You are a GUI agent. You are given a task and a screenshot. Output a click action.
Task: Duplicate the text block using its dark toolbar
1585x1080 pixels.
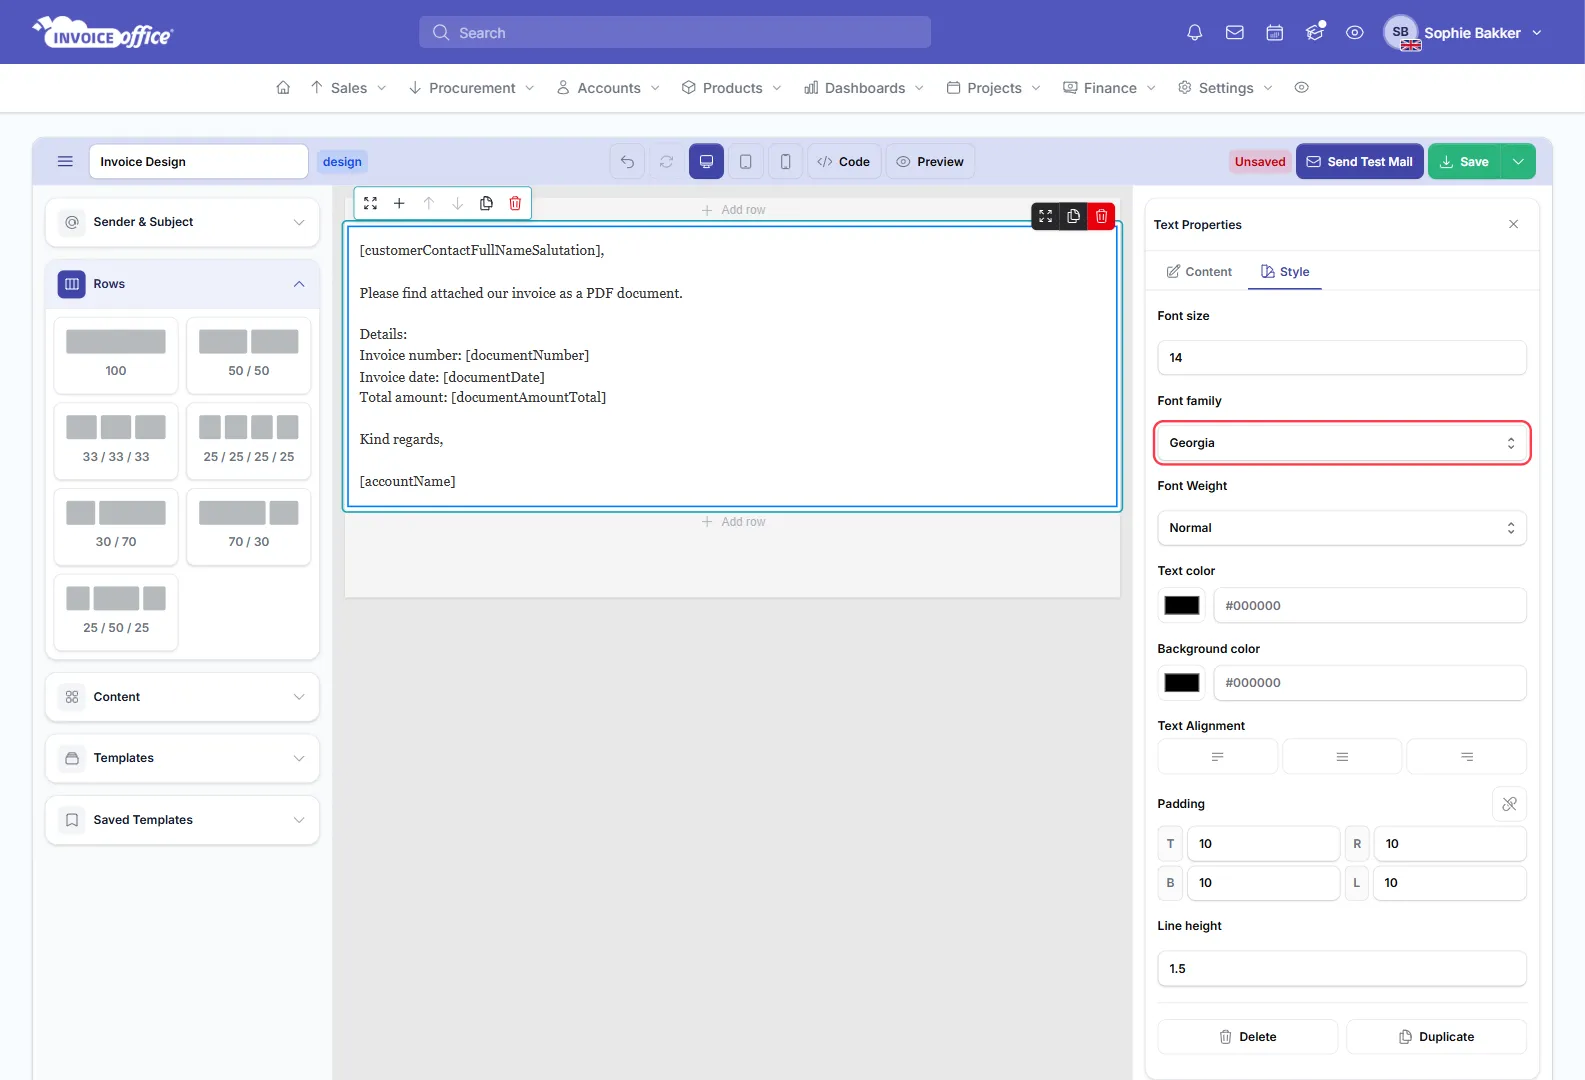tap(1073, 216)
